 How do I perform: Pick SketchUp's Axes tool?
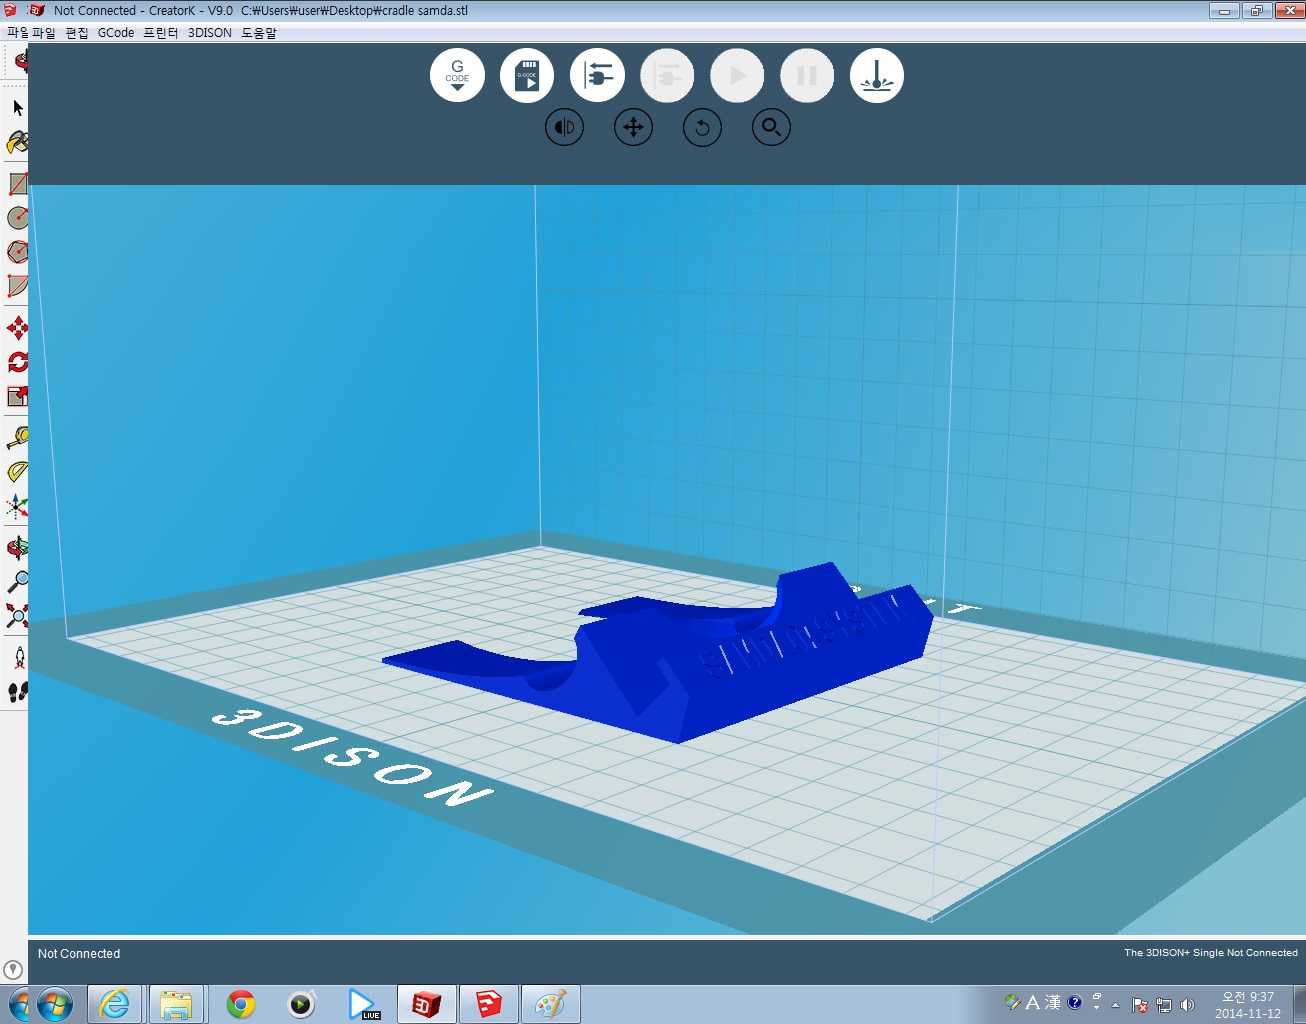click(x=18, y=507)
